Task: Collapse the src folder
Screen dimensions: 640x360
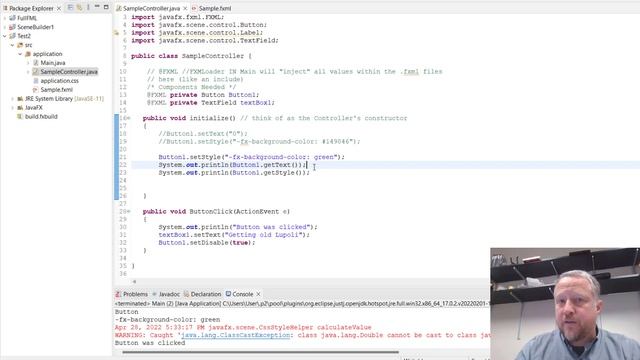Action: point(12,45)
